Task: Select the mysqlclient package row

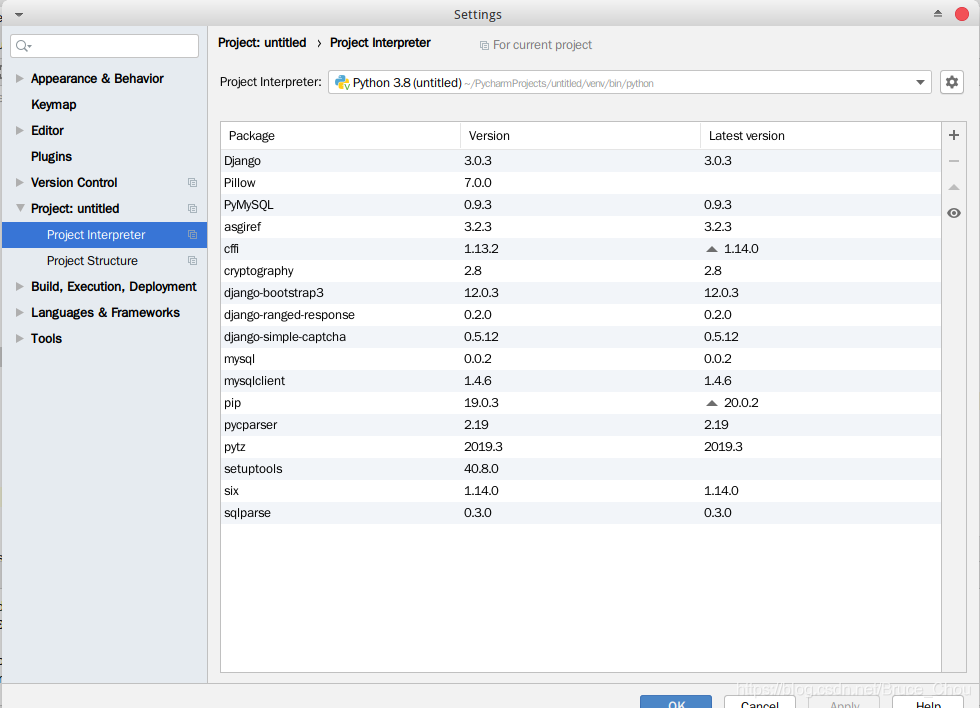Action: [x=581, y=381]
